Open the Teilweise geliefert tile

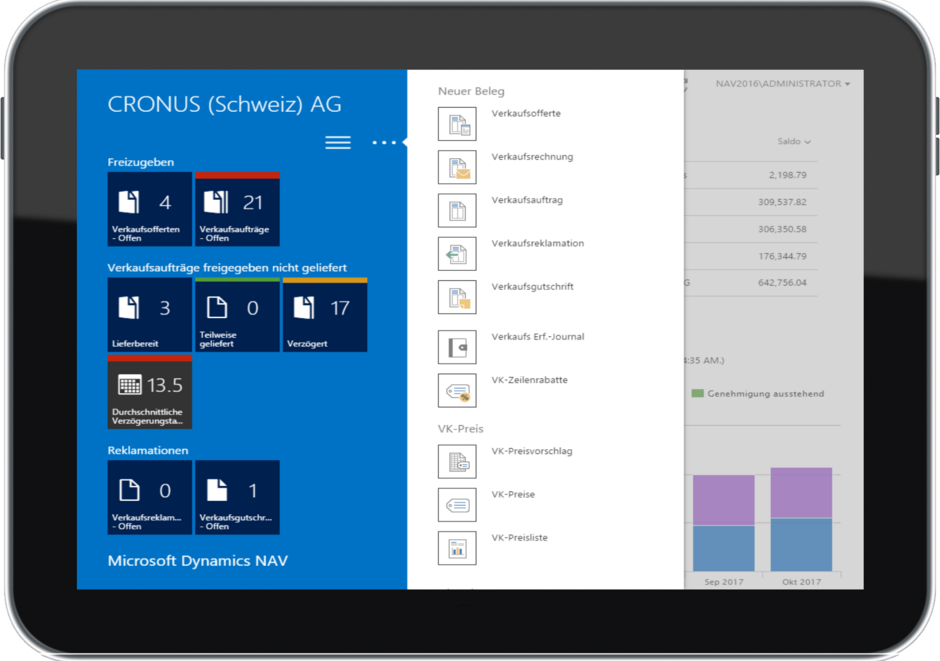pos(236,315)
